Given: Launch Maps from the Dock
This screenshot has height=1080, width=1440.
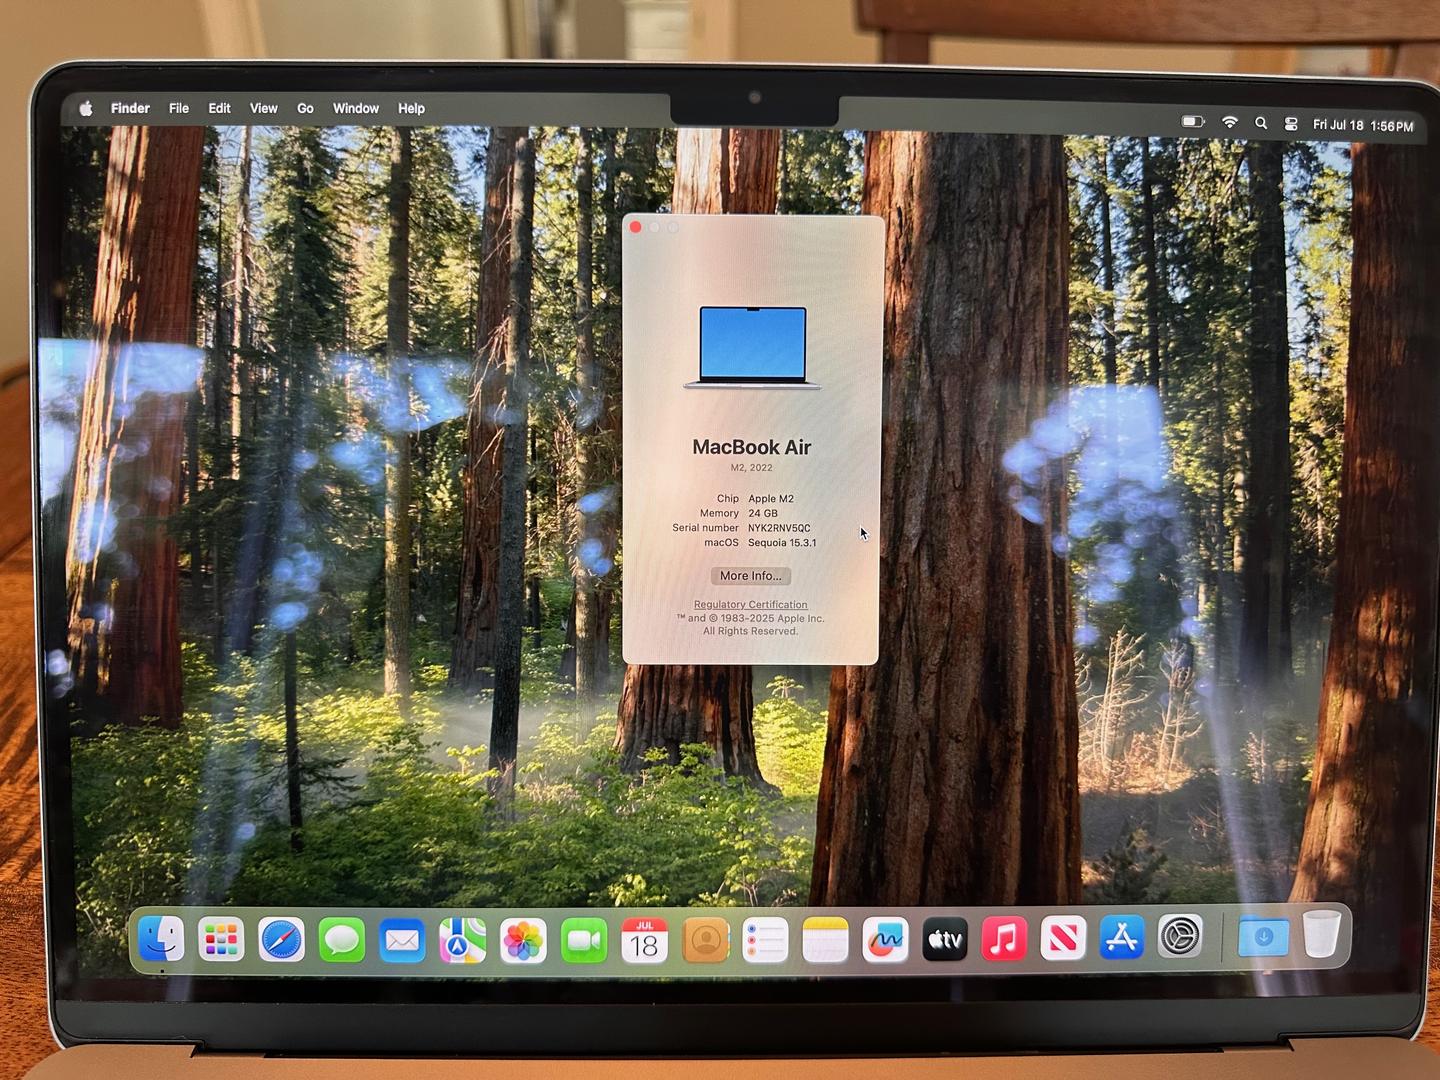Looking at the screenshot, I should point(463,941).
